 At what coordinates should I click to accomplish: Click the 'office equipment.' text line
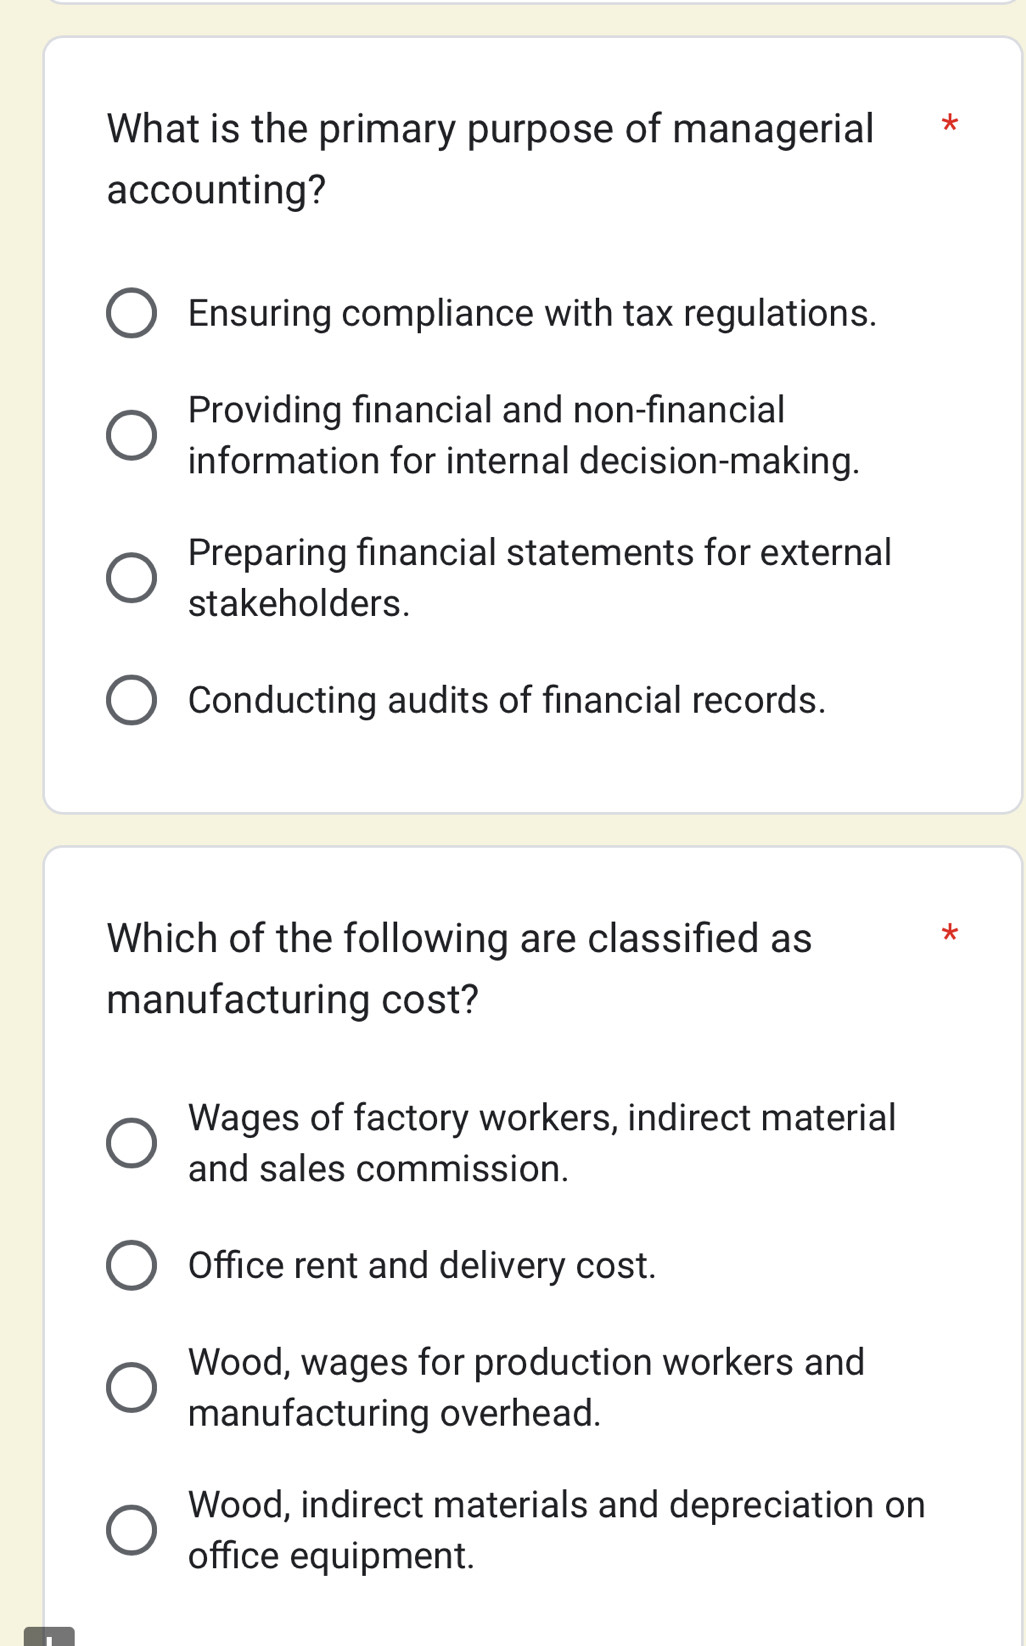click(331, 1556)
